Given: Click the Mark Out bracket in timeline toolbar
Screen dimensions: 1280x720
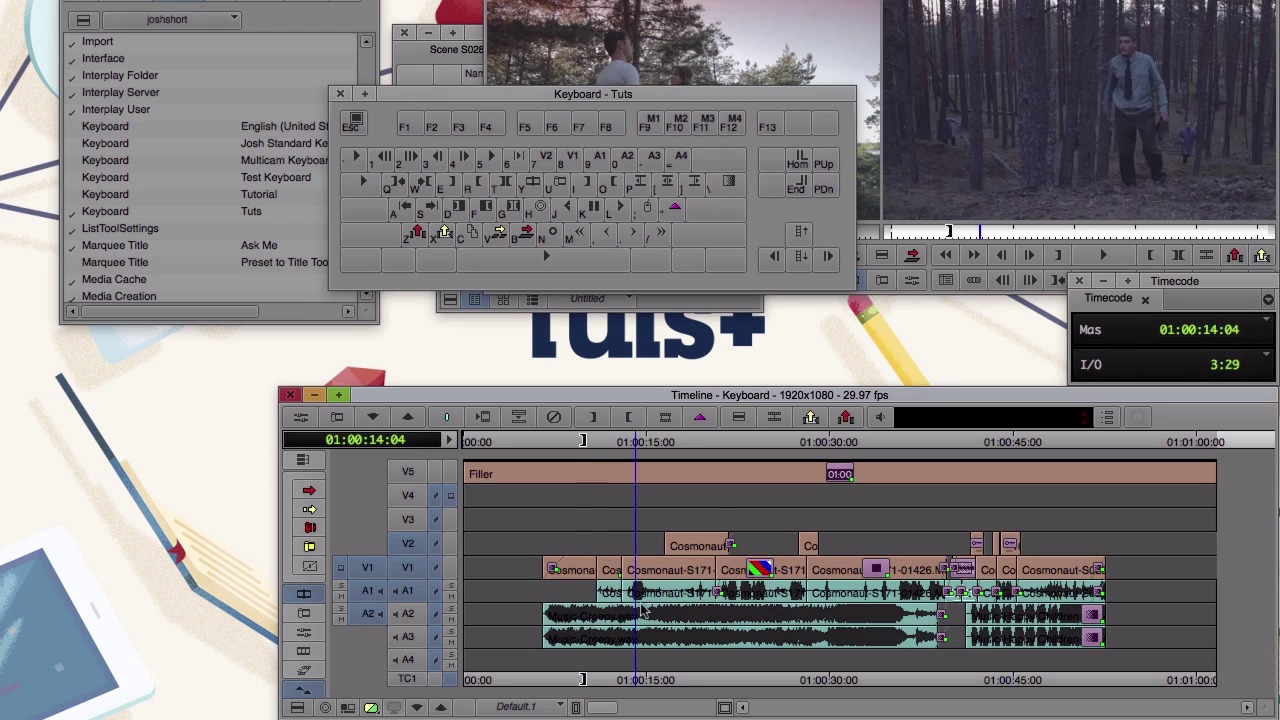Looking at the screenshot, I should click(x=628, y=417).
